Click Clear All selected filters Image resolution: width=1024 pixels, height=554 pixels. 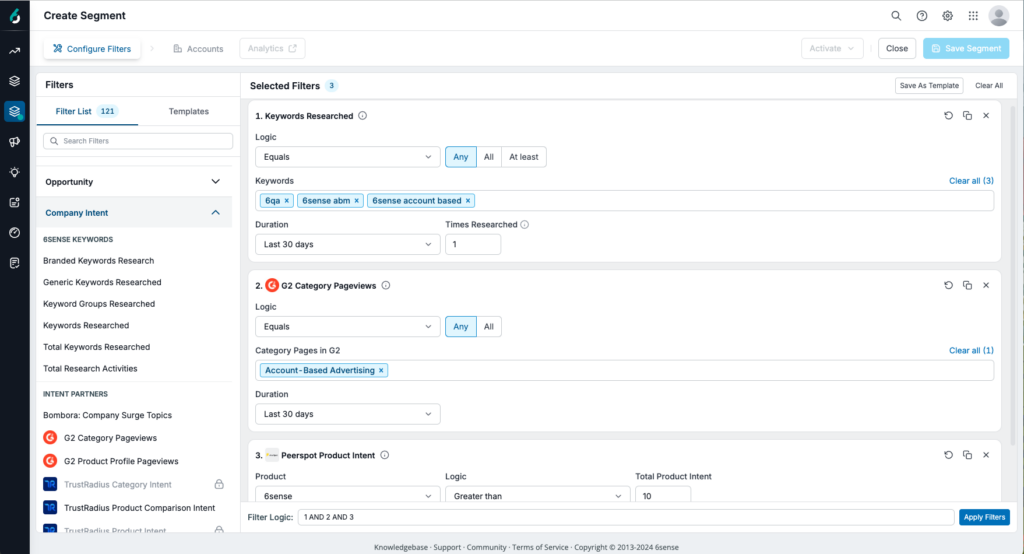(989, 86)
